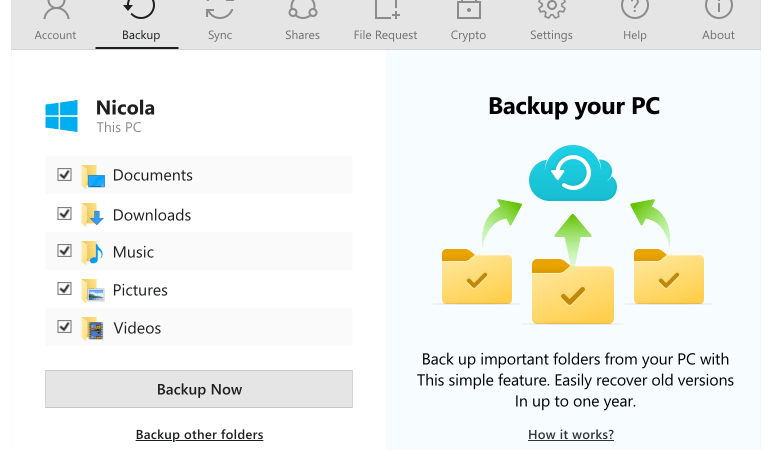
Task: Click the File Request icon
Action: pyautogui.click(x=387, y=10)
